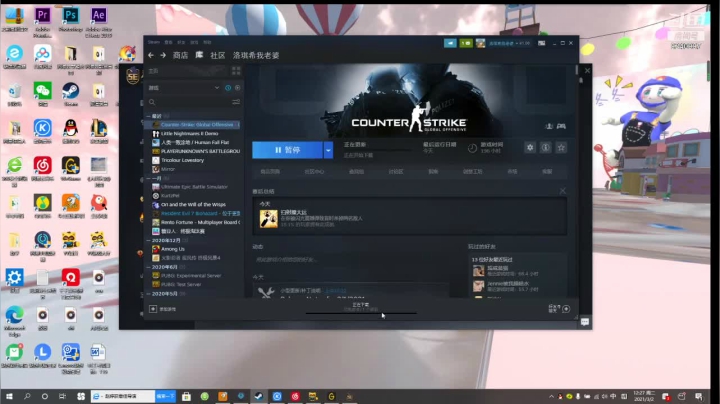Open WeChat desktop shortcut
Screen dimensions: 720x404
pos(42,93)
